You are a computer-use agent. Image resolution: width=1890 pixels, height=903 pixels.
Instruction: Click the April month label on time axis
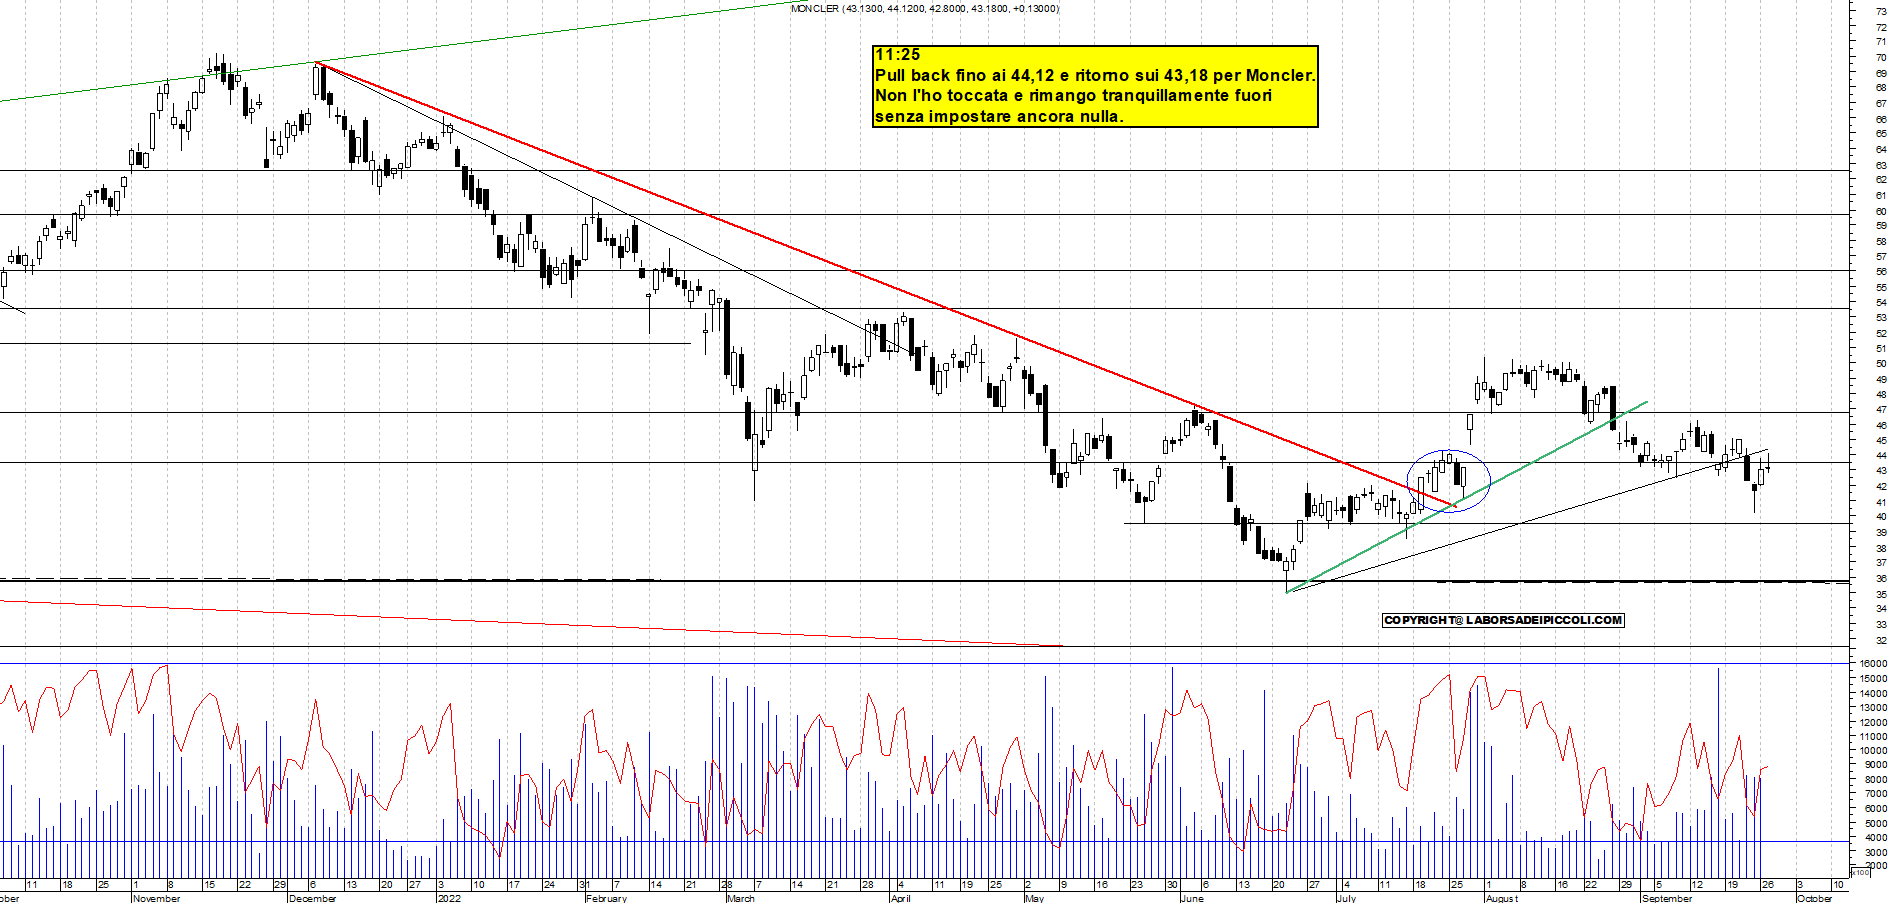pos(900,898)
